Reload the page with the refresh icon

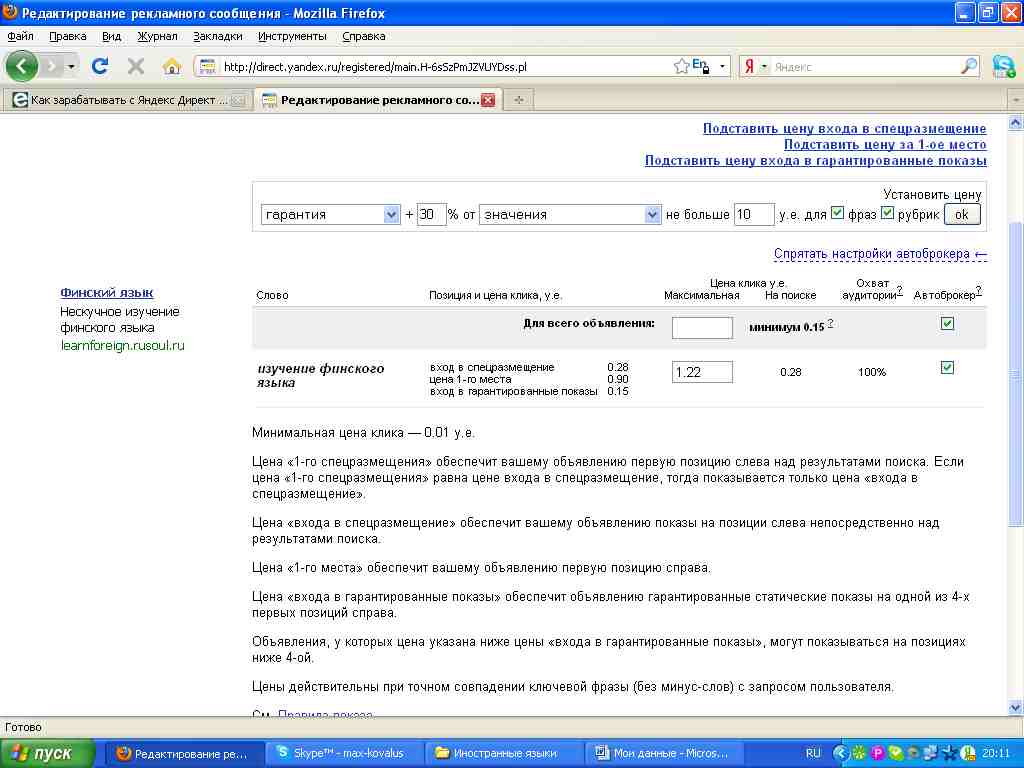click(x=100, y=66)
